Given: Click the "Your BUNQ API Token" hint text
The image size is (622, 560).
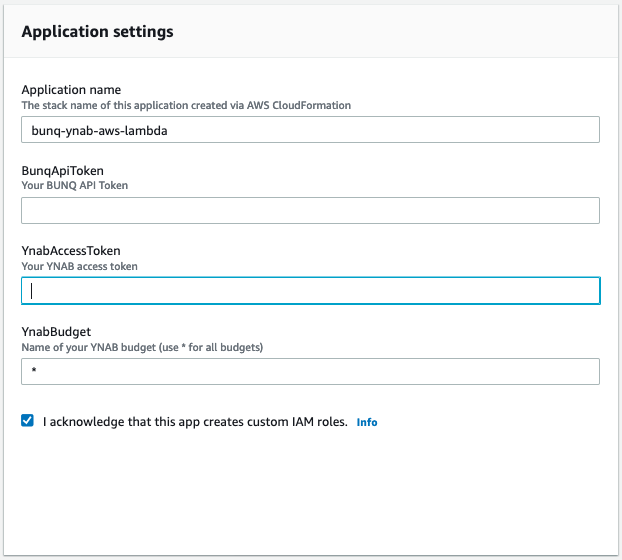Looking at the screenshot, I should [75, 186].
